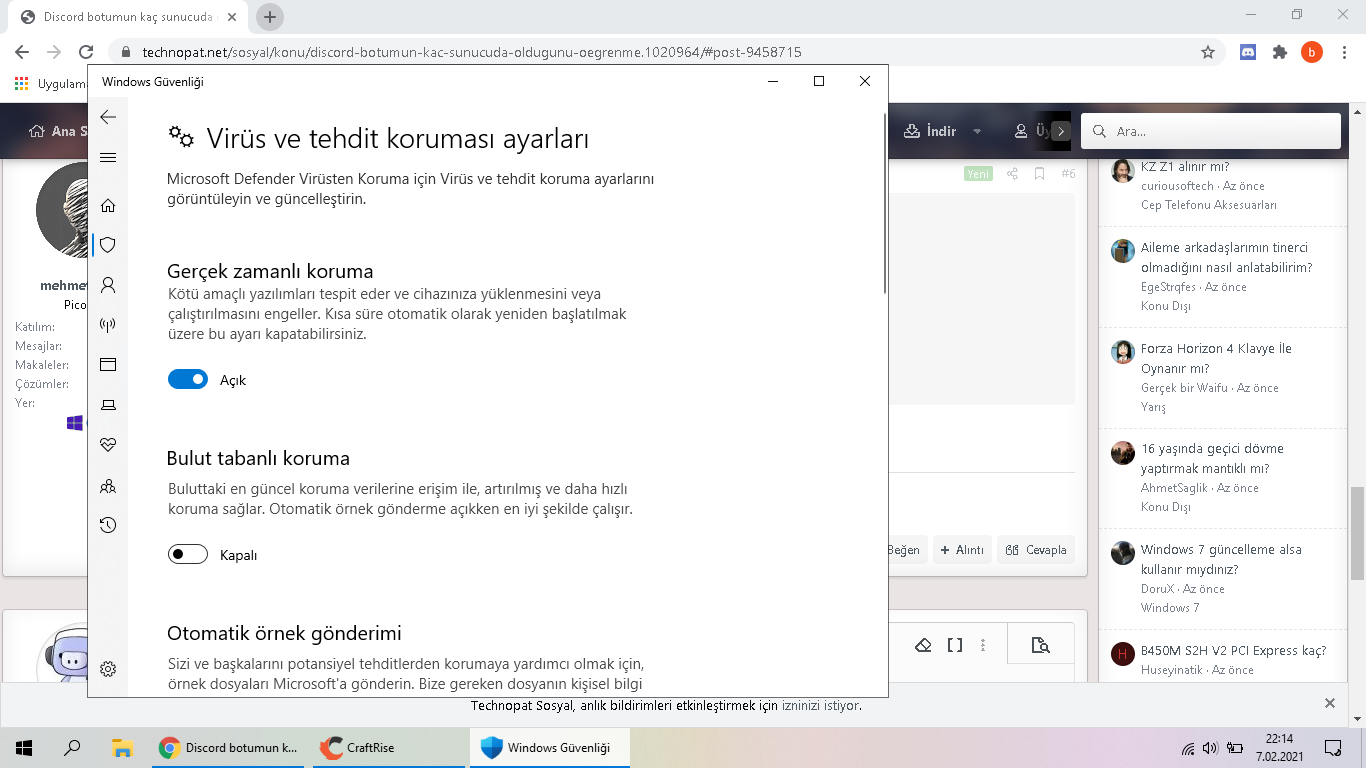Open thread "KZ Z1 alınır mı?"

tap(1185, 167)
